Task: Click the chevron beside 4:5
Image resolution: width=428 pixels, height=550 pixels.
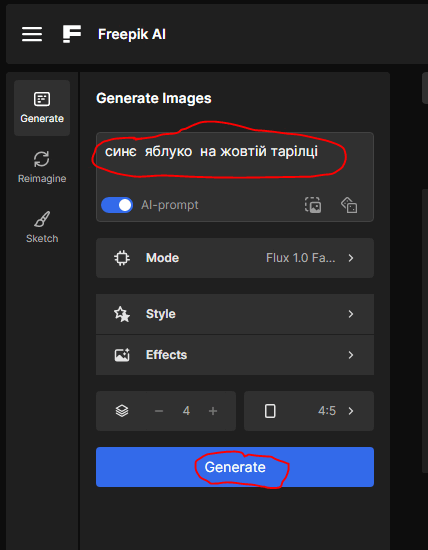Action: point(351,411)
